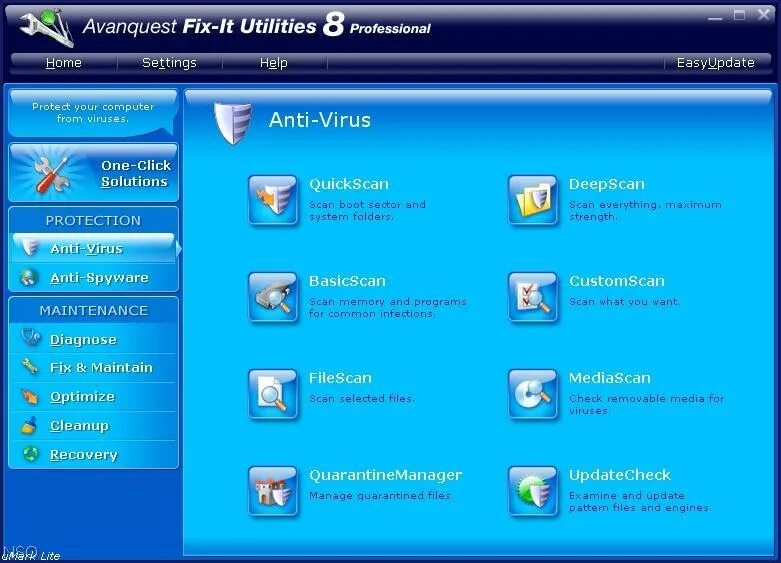Start BasicScan via its title text

point(347,281)
